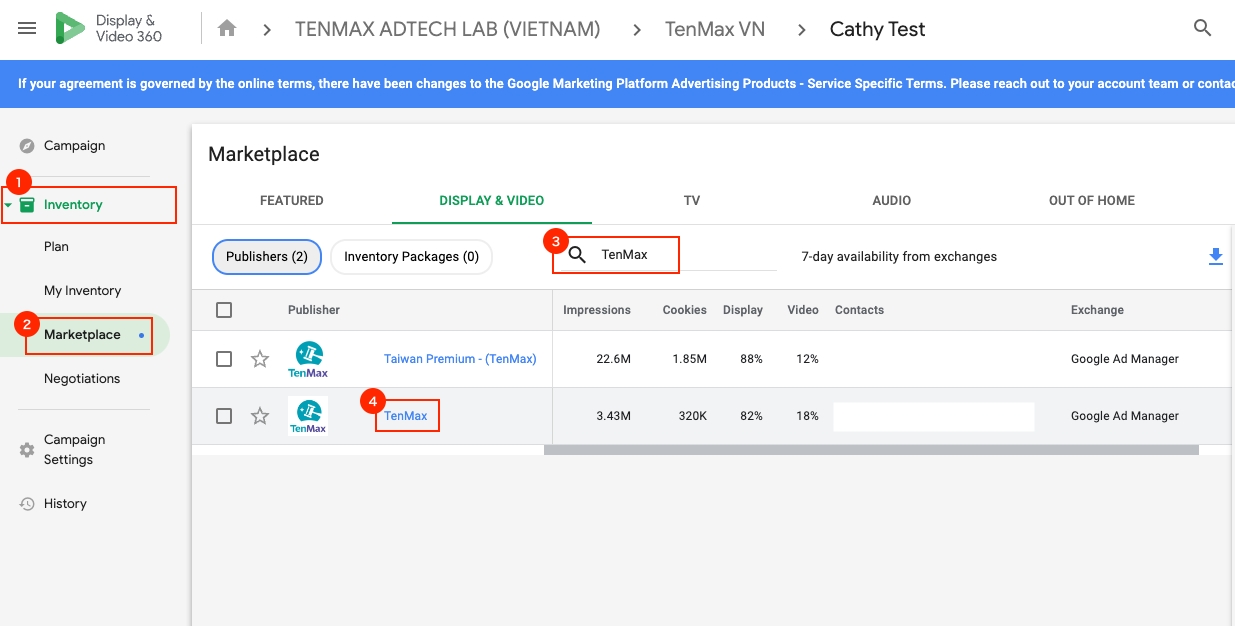Click the Campaign compass icon

point(27,146)
